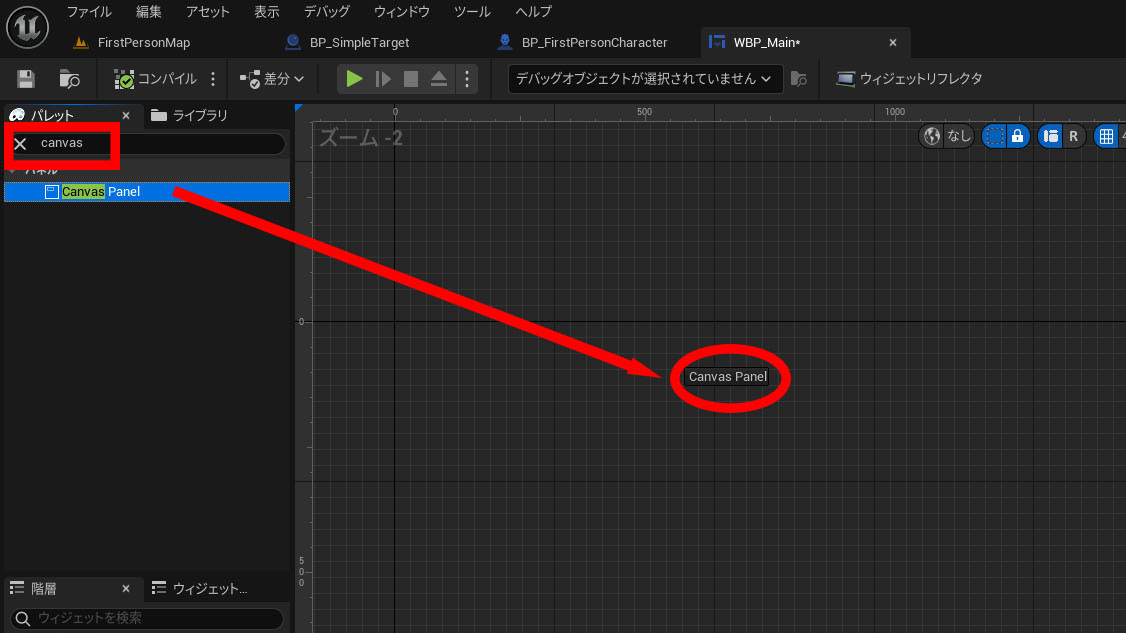Click the eject button in toolbar
1126x633 pixels.
(x=439, y=79)
